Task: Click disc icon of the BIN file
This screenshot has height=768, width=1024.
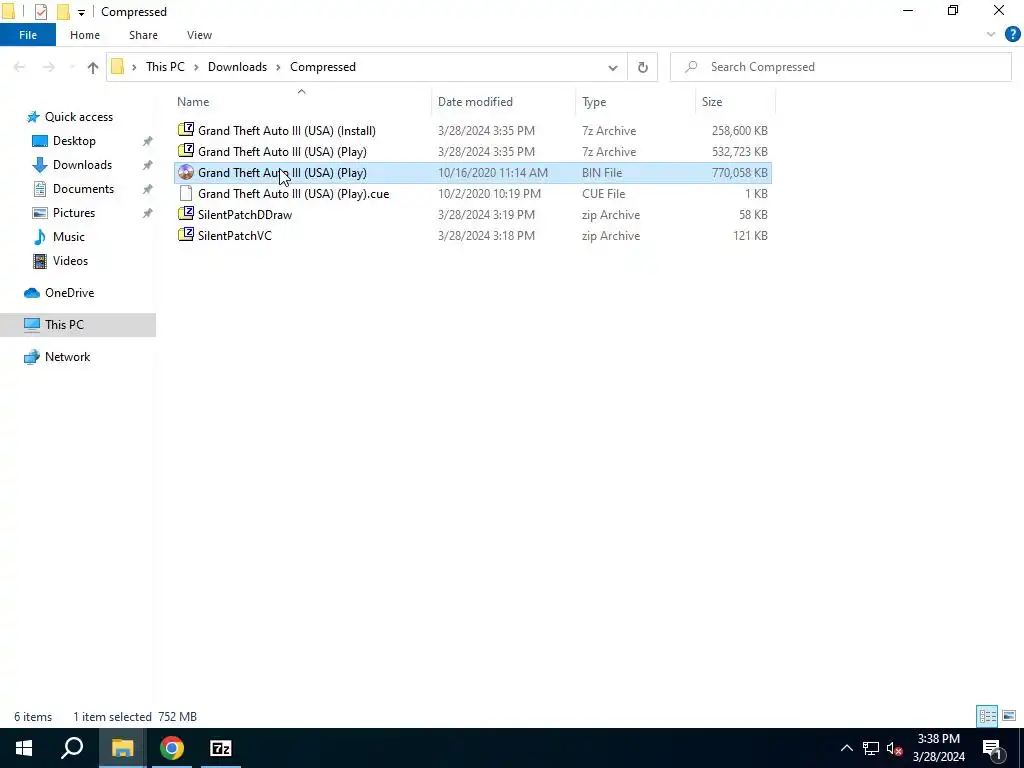Action: point(186,172)
